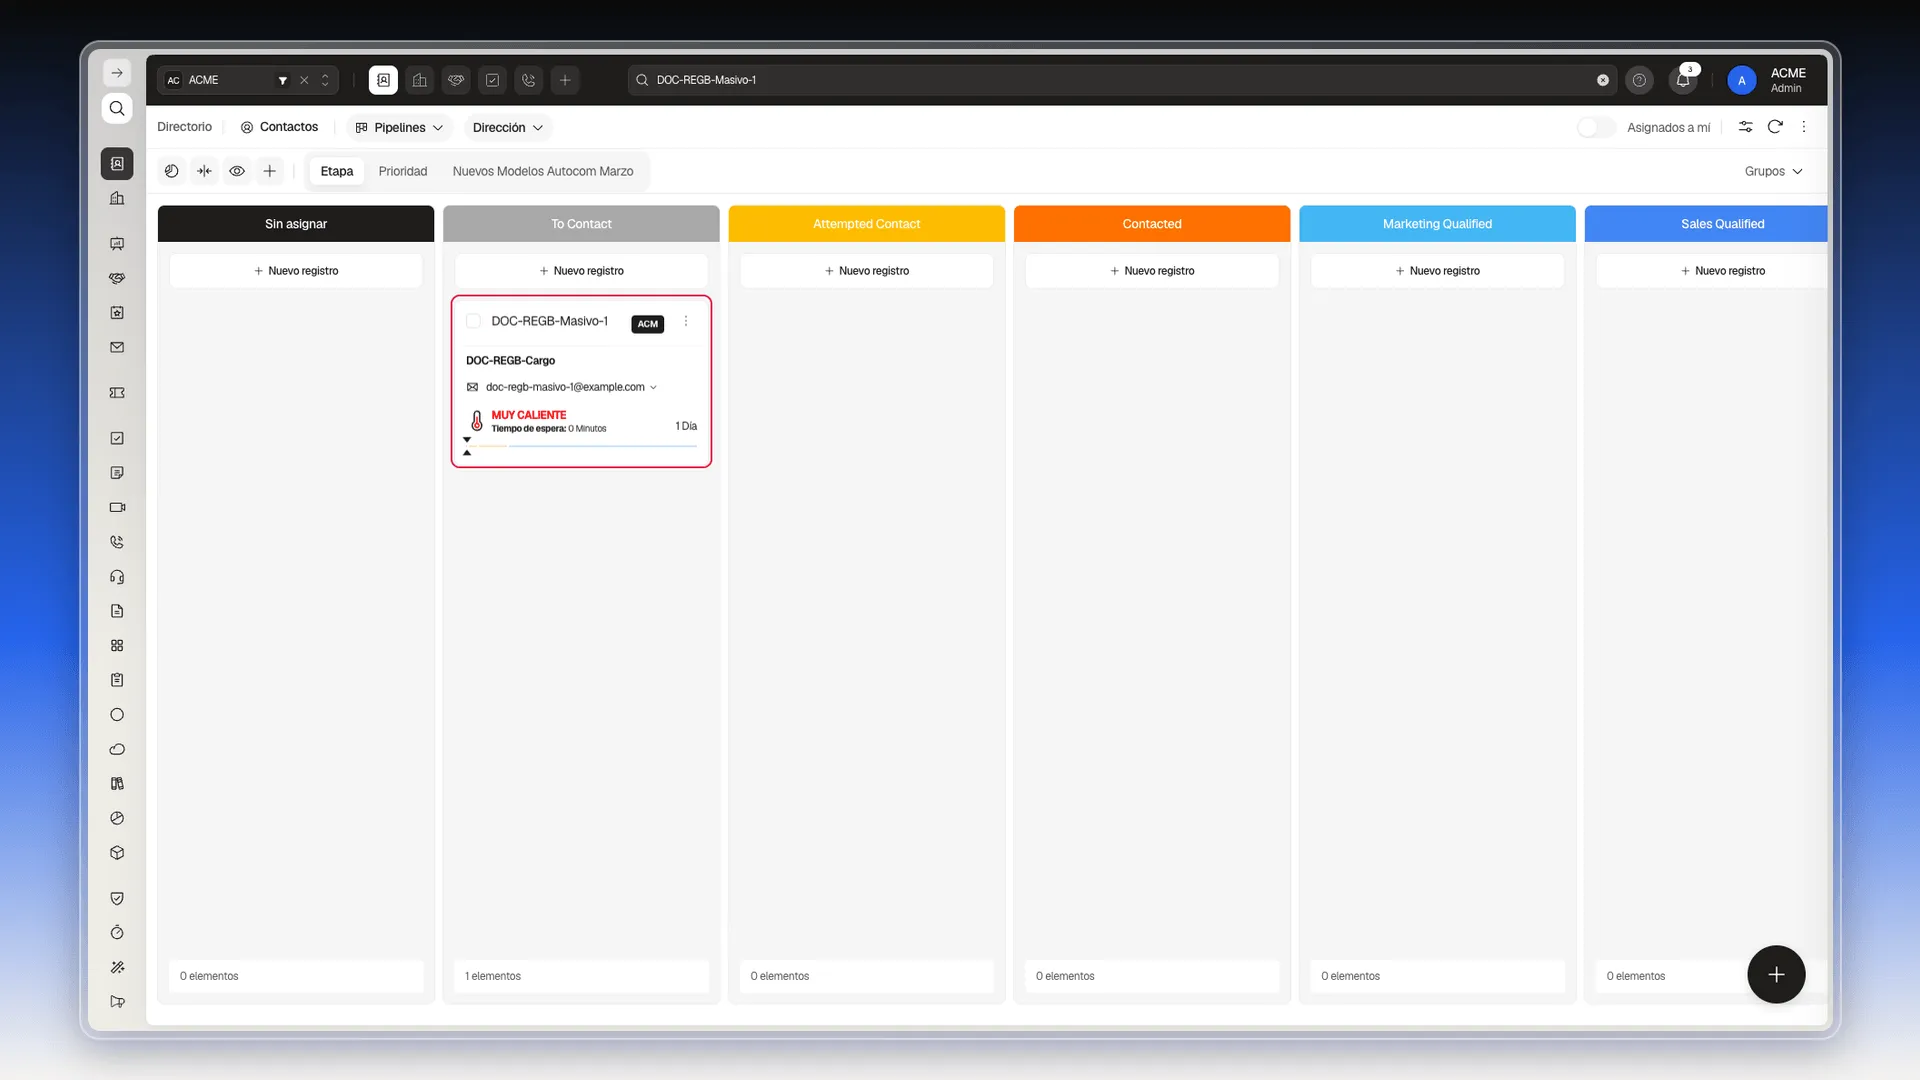Viewport: 1920px width, 1080px height.
Task: Click the progress bar on DOC-REGB-Masivo-1 card
Action: [583, 446]
